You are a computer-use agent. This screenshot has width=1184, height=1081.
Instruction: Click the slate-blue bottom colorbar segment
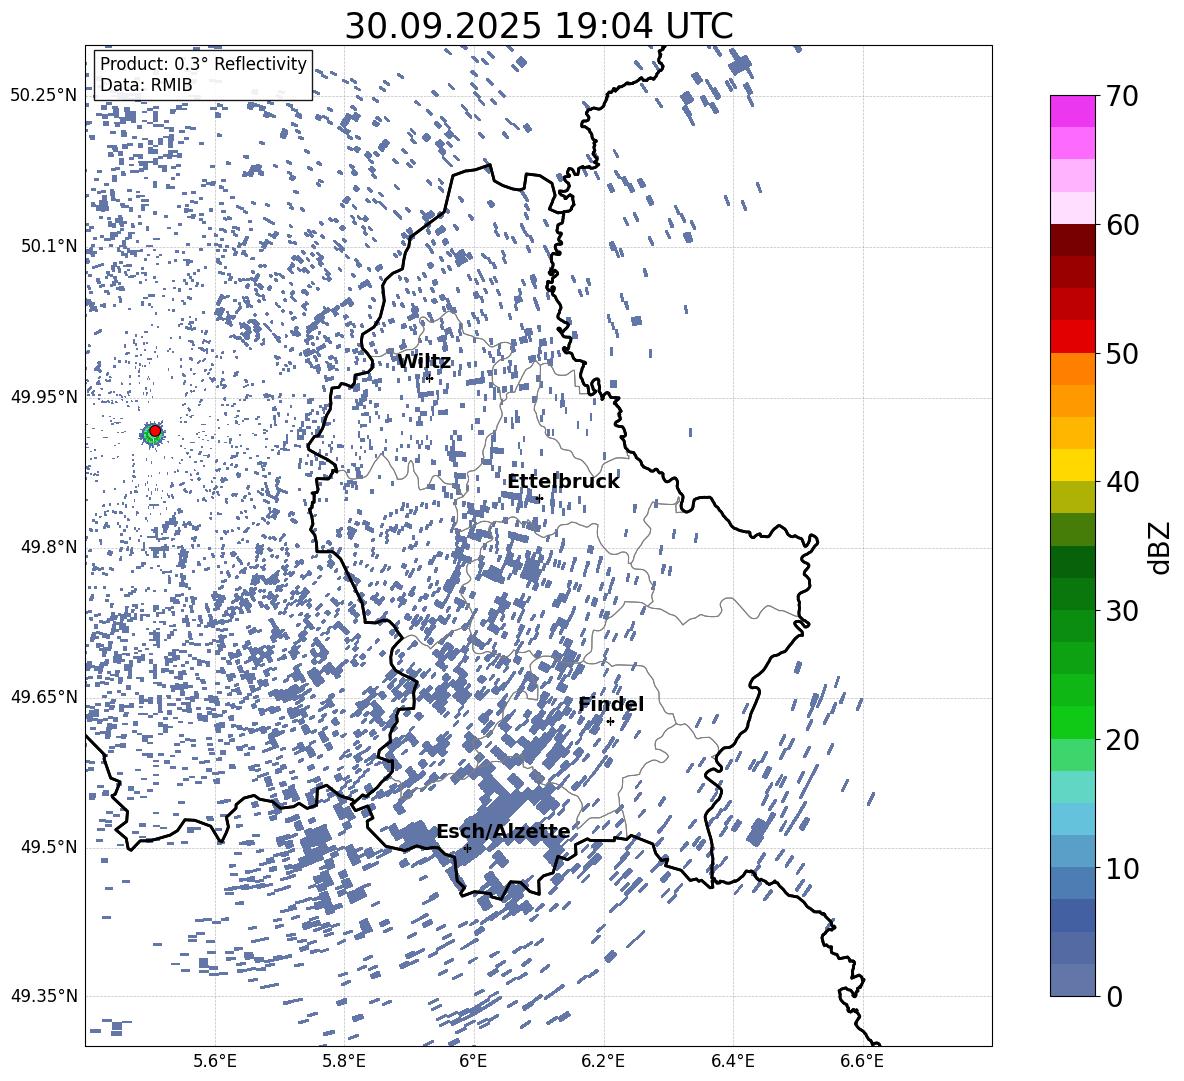click(1072, 981)
